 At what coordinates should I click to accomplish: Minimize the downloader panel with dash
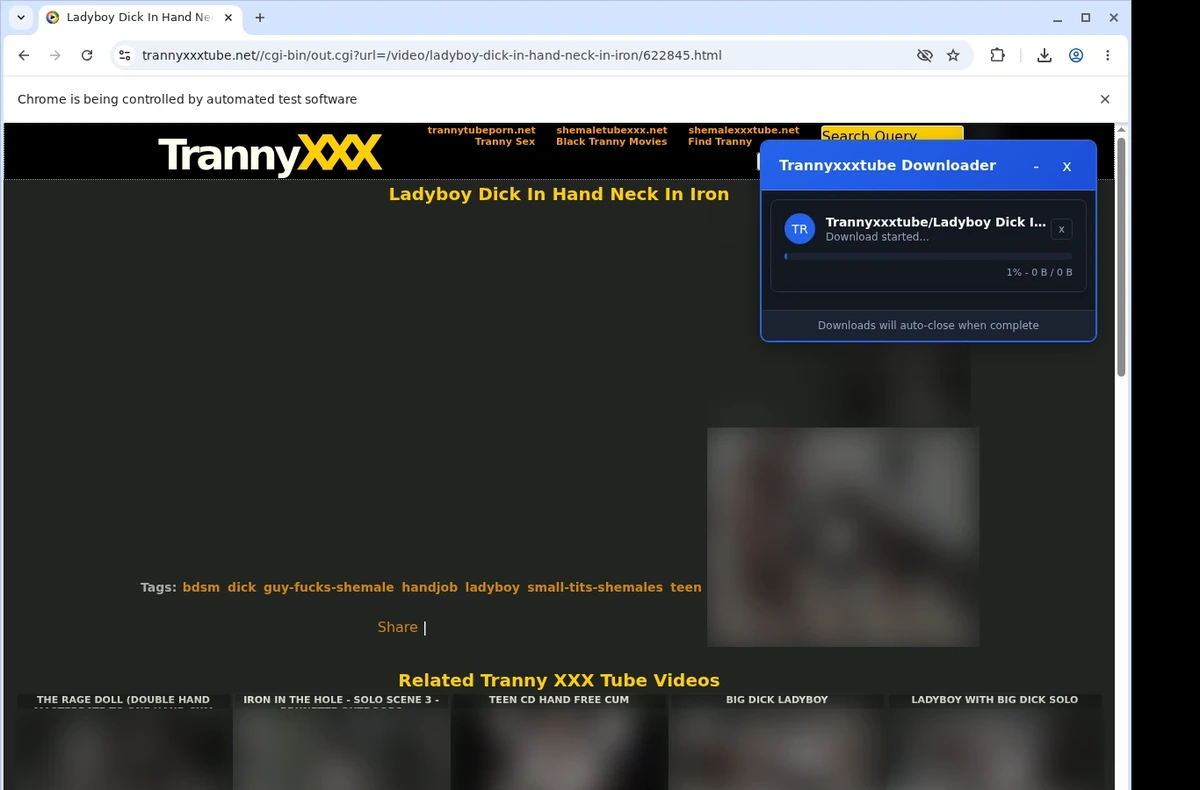tap(1036, 166)
